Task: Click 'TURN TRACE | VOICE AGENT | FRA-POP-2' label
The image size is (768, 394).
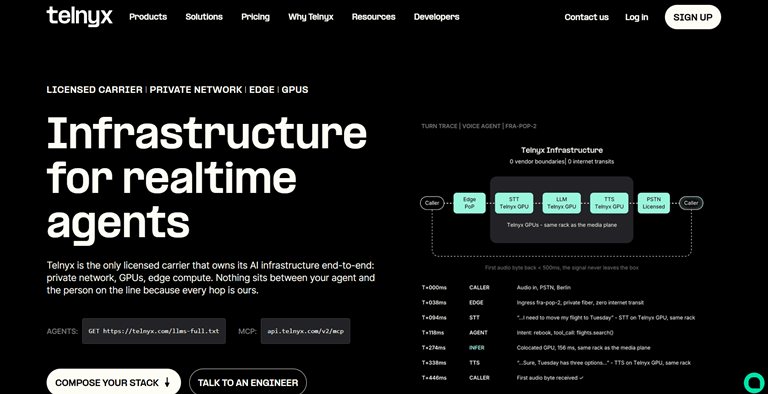Action: 479,126
